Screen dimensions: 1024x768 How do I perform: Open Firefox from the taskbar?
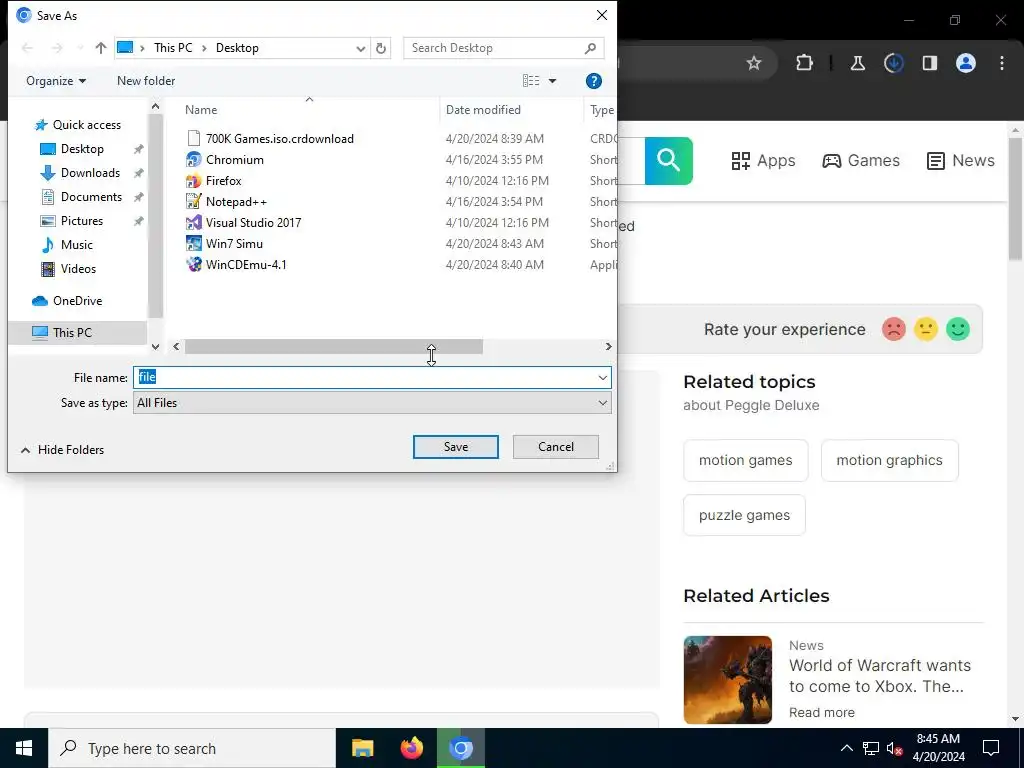(x=411, y=748)
